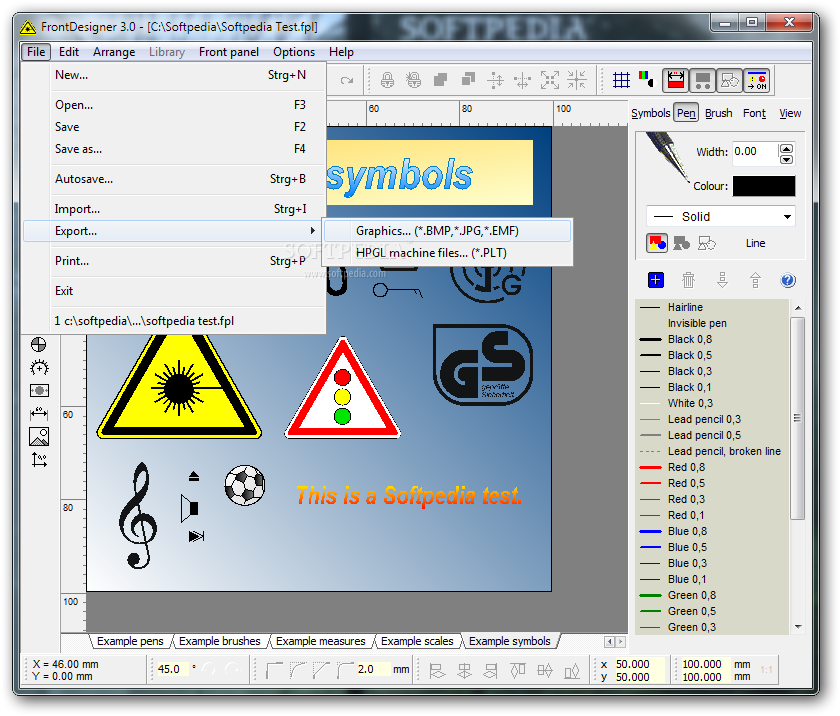
Task: Click the align left flag icon
Action: point(437,670)
